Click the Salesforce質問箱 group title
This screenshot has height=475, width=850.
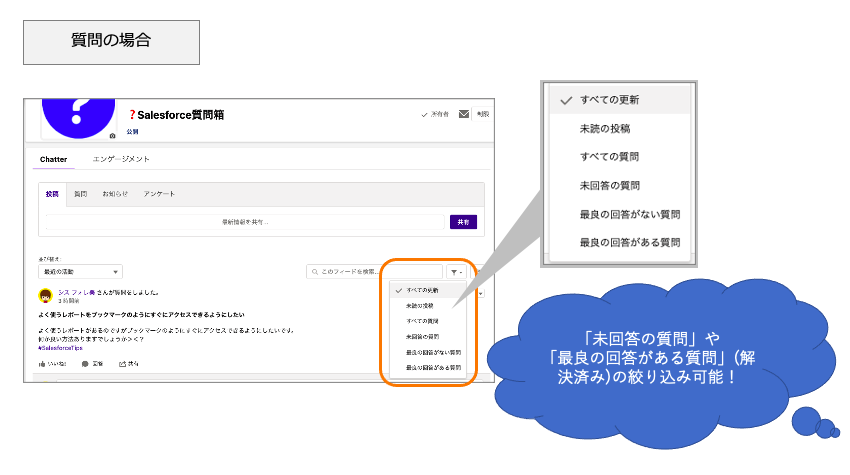click(176, 115)
